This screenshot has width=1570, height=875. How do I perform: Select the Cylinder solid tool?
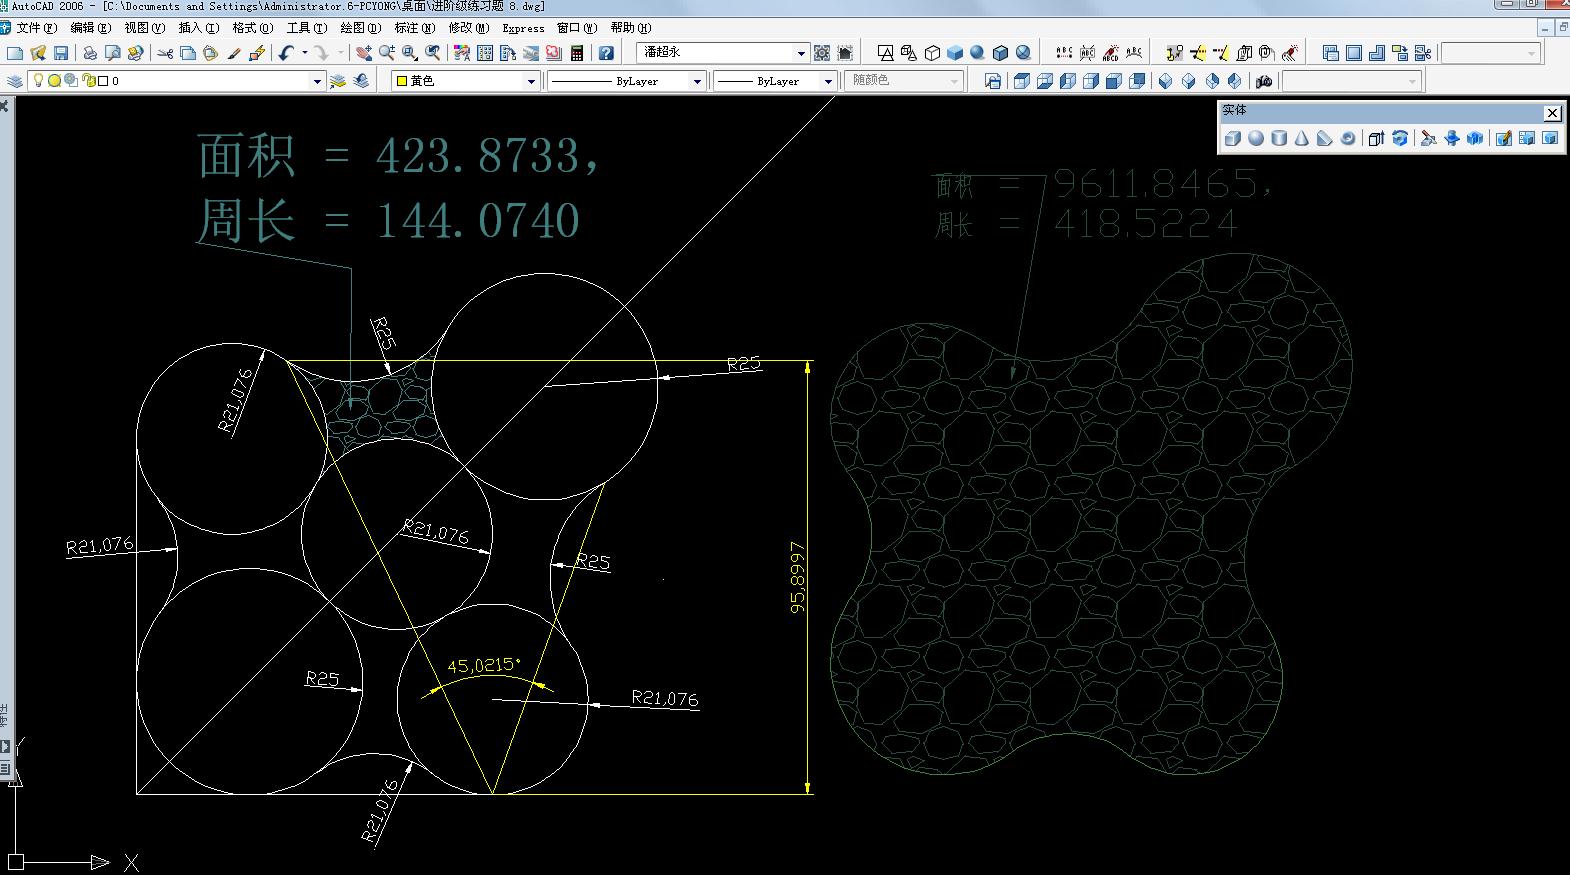pyautogui.click(x=1279, y=139)
